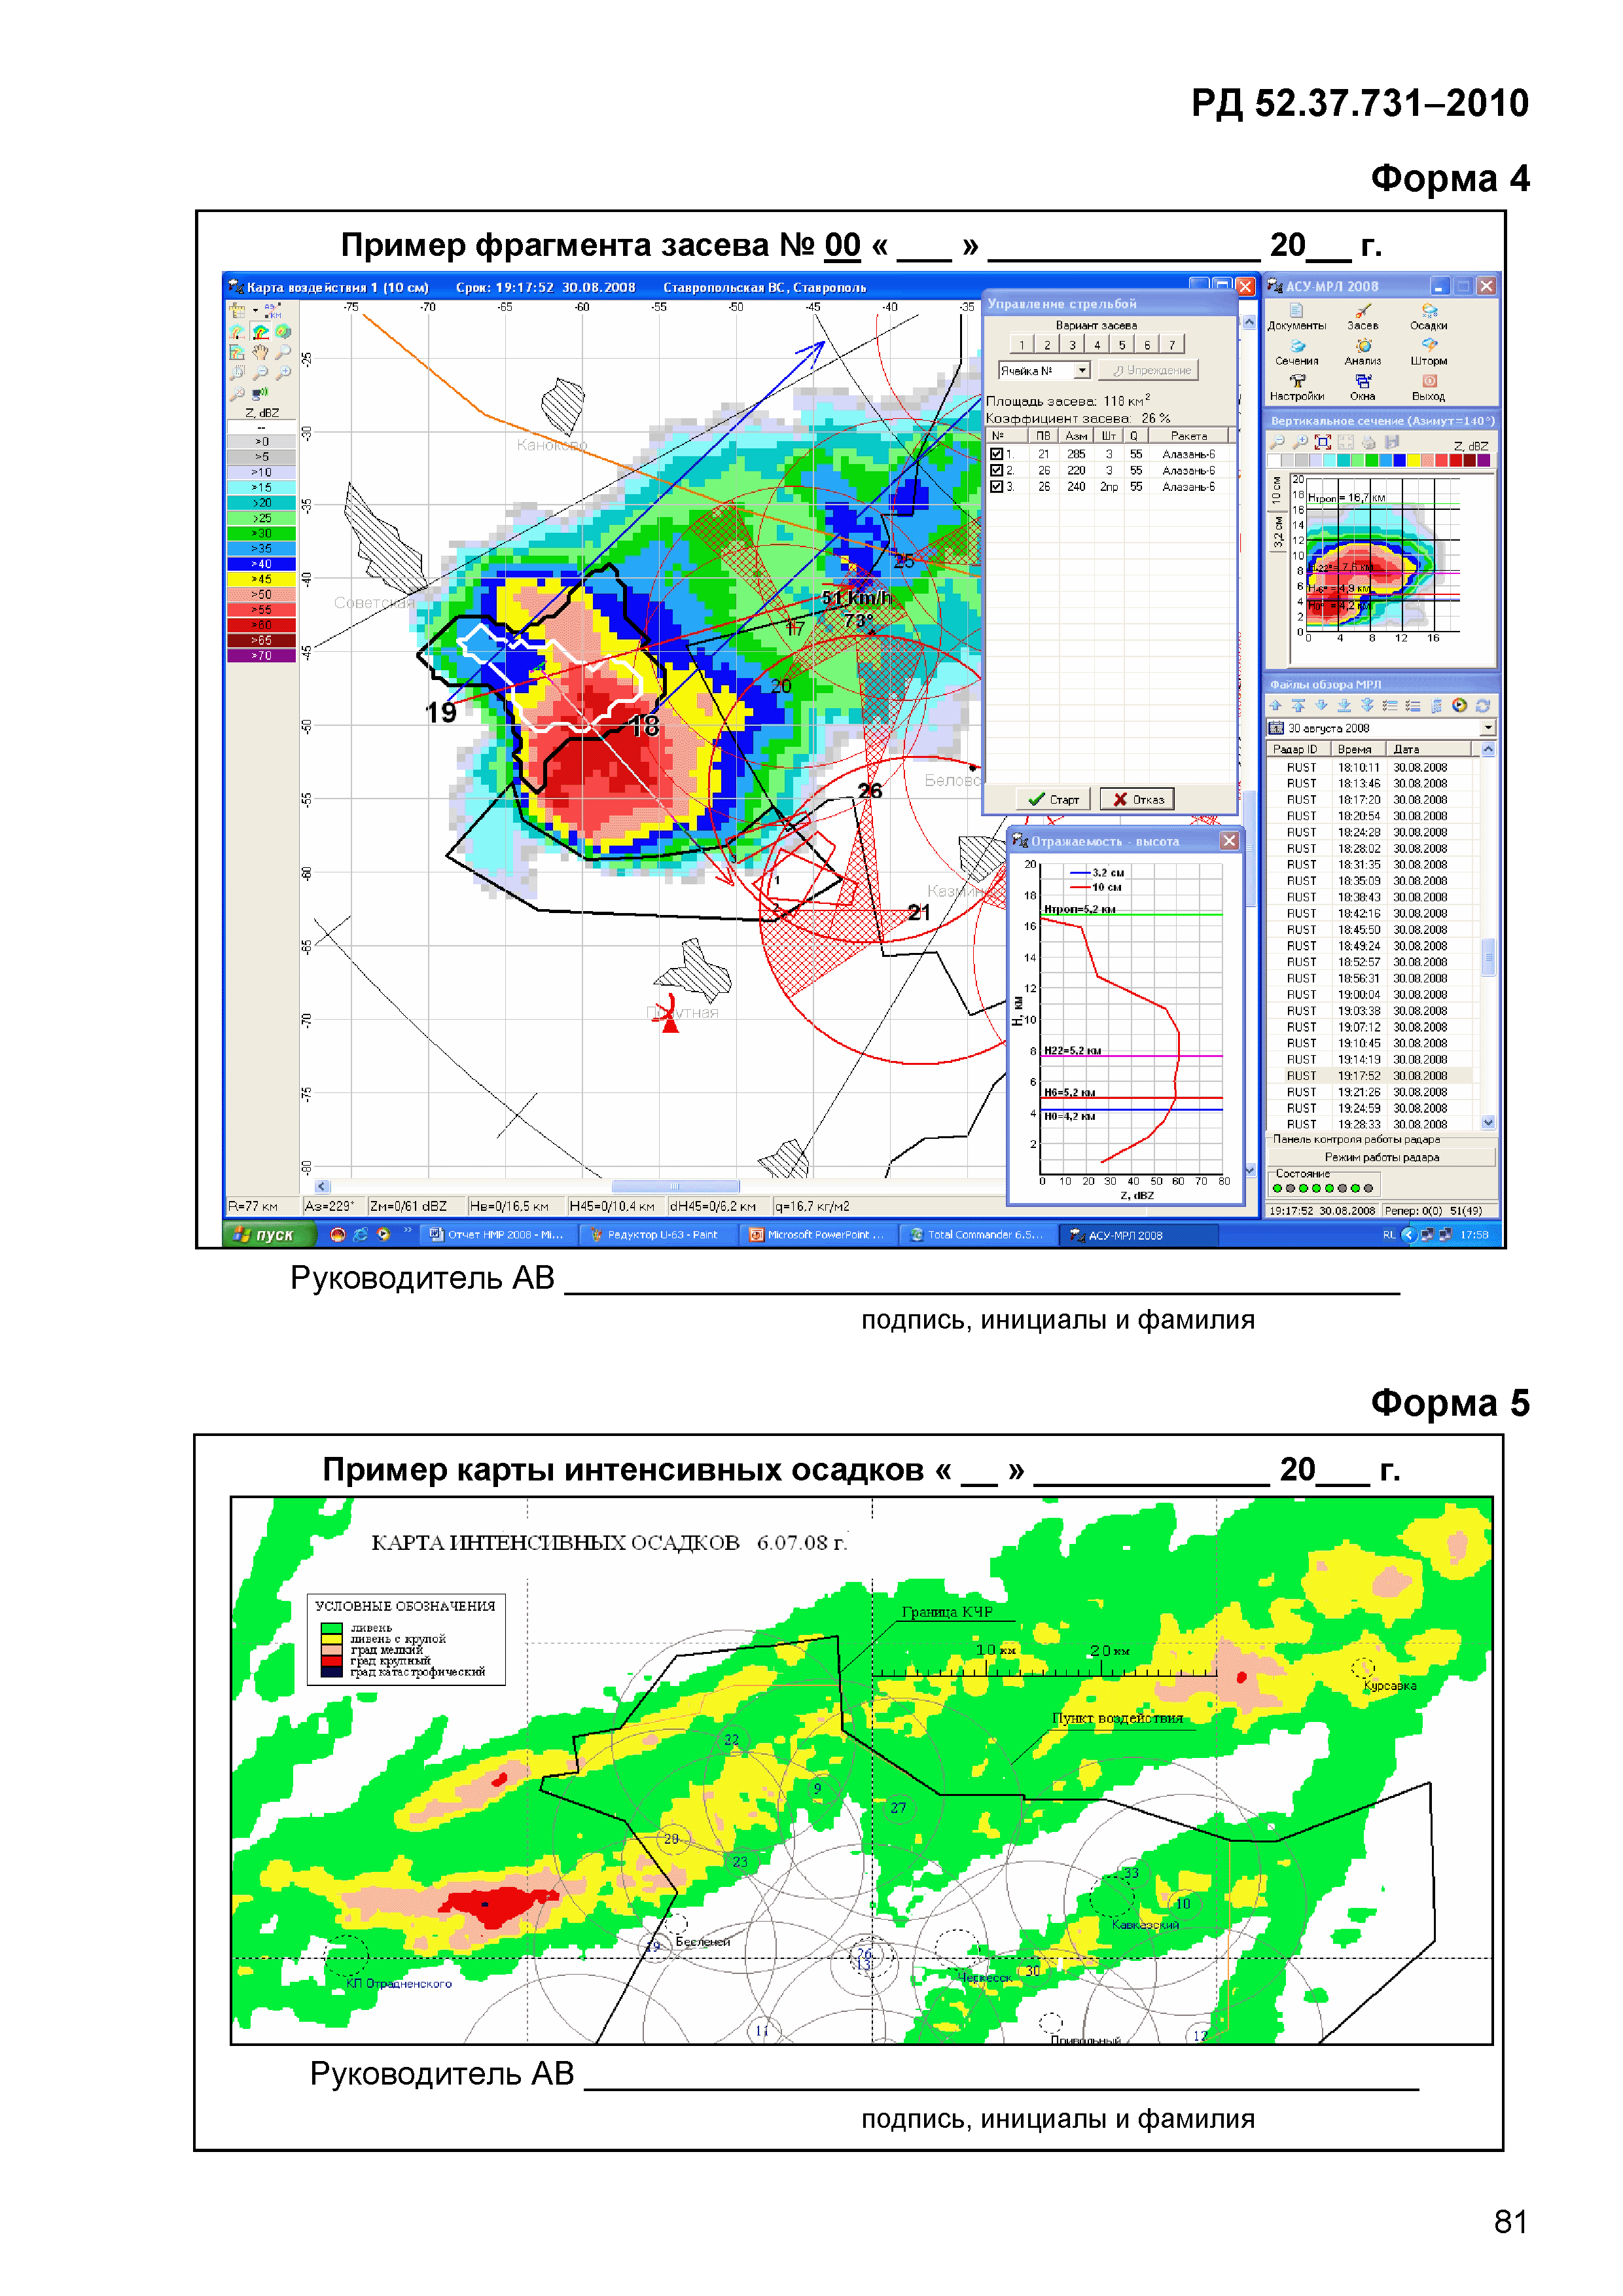The height and width of the screenshot is (2296, 1623).
Task: Go to next radar file (down arrow)
Action: click(x=1321, y=705)
